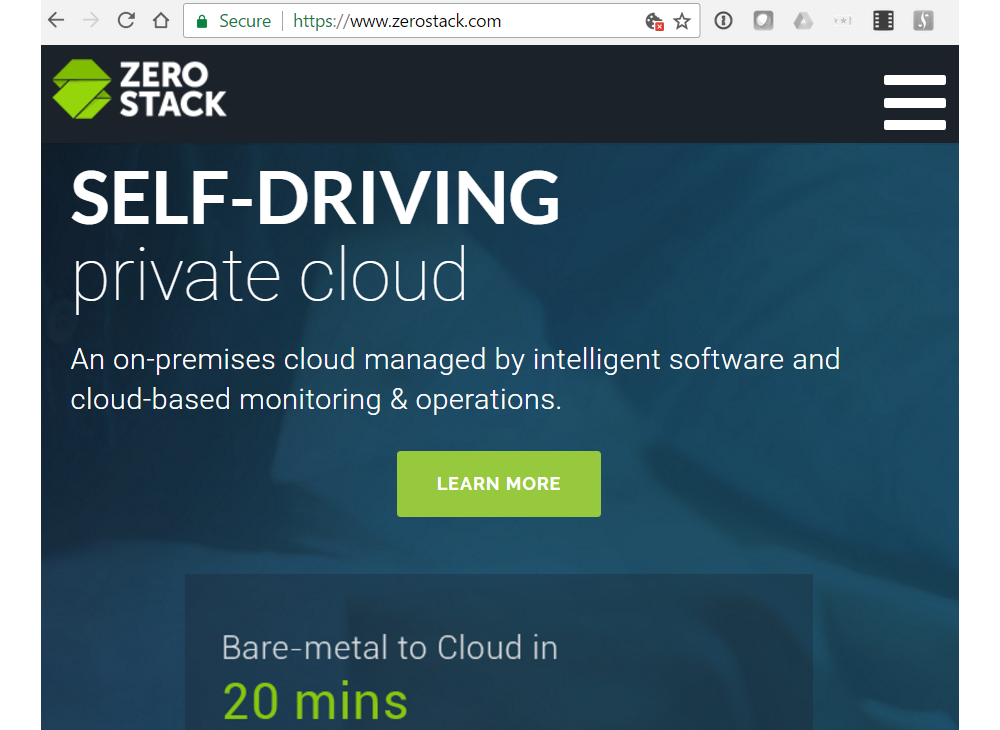Click the 'Secure' label in address bar
Image resolution: width=1000 pixels, height=730 pixels.
pyautogui.click(x=245, y=21)
